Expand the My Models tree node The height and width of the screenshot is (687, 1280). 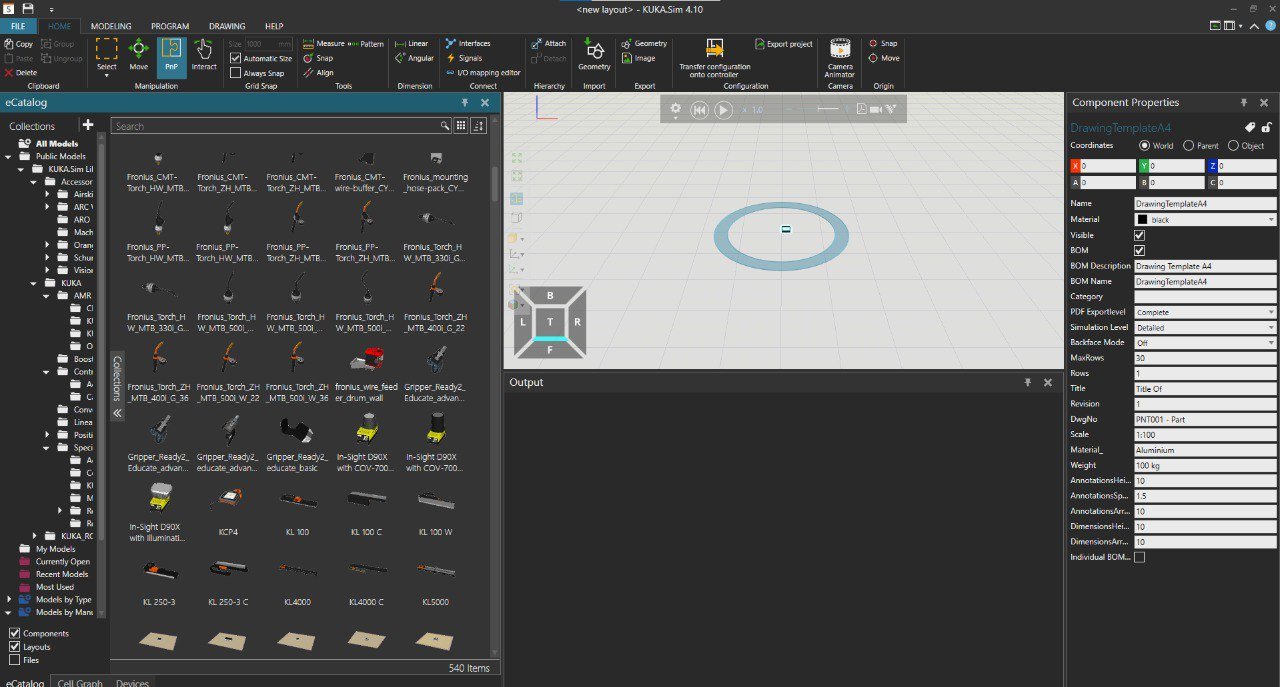point(55,549)
